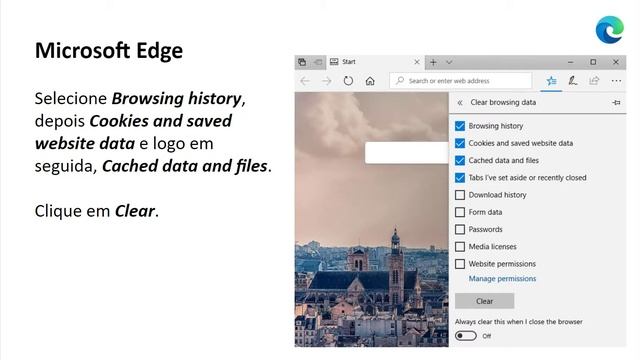Open the Favorites hub star icon
Viewport: 640px width, 360px height.
tap(551, 81)
